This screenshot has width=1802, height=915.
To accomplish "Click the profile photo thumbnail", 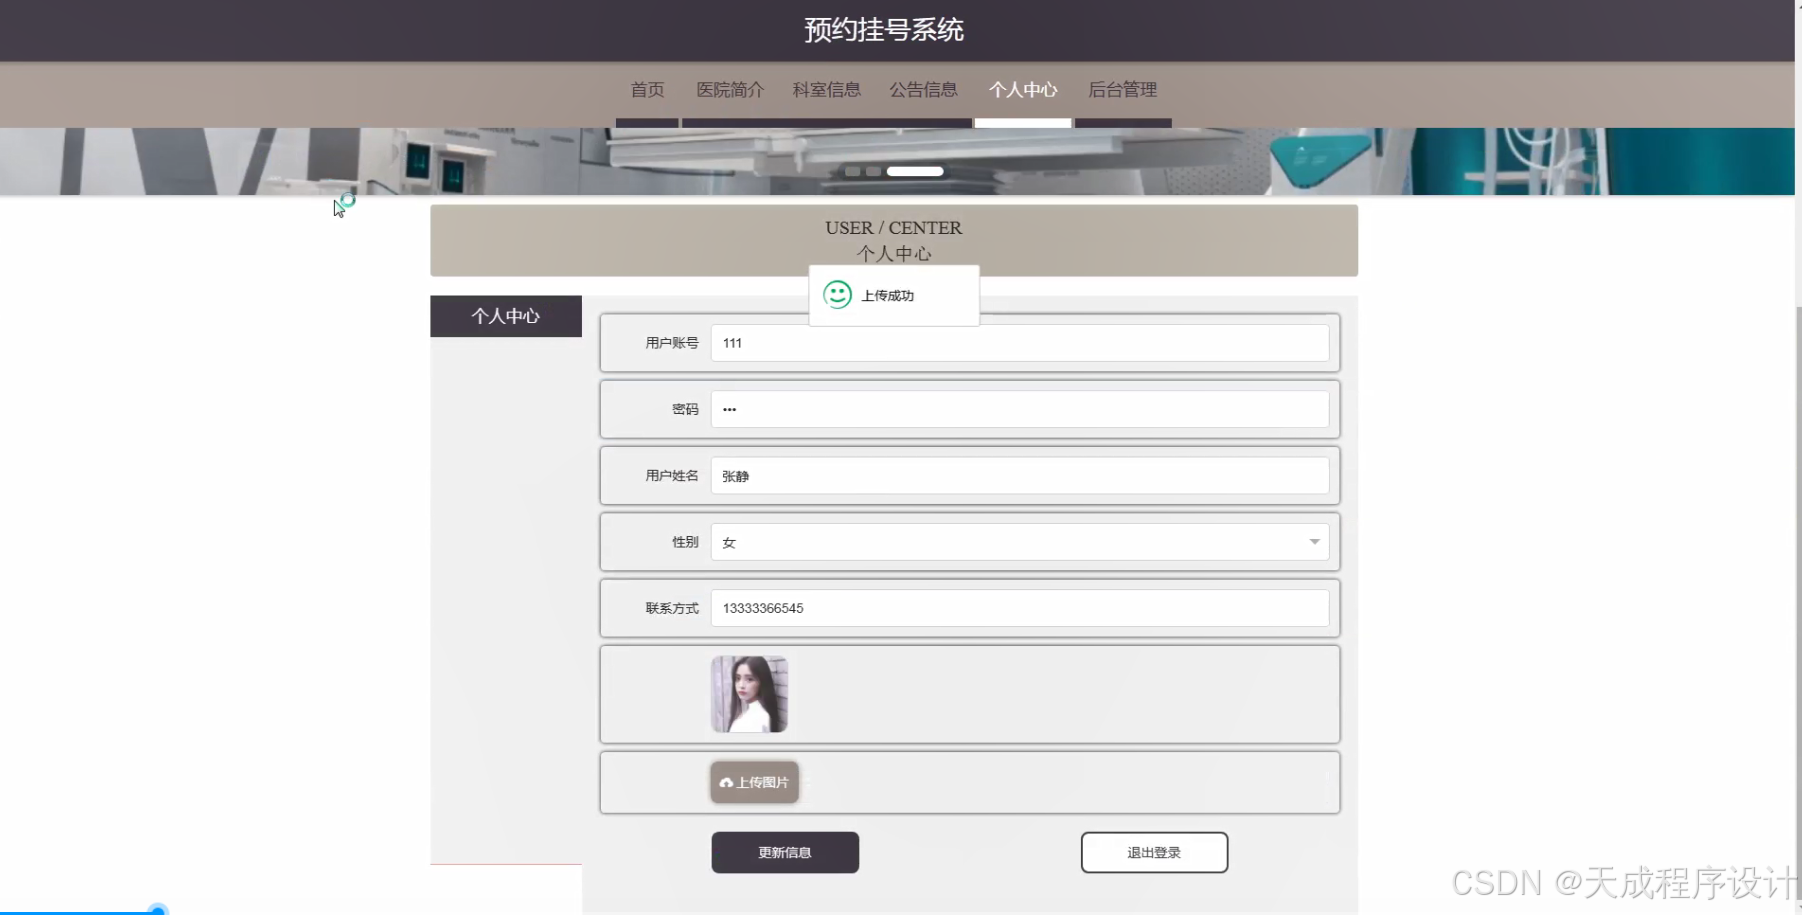I will (748, 693).
